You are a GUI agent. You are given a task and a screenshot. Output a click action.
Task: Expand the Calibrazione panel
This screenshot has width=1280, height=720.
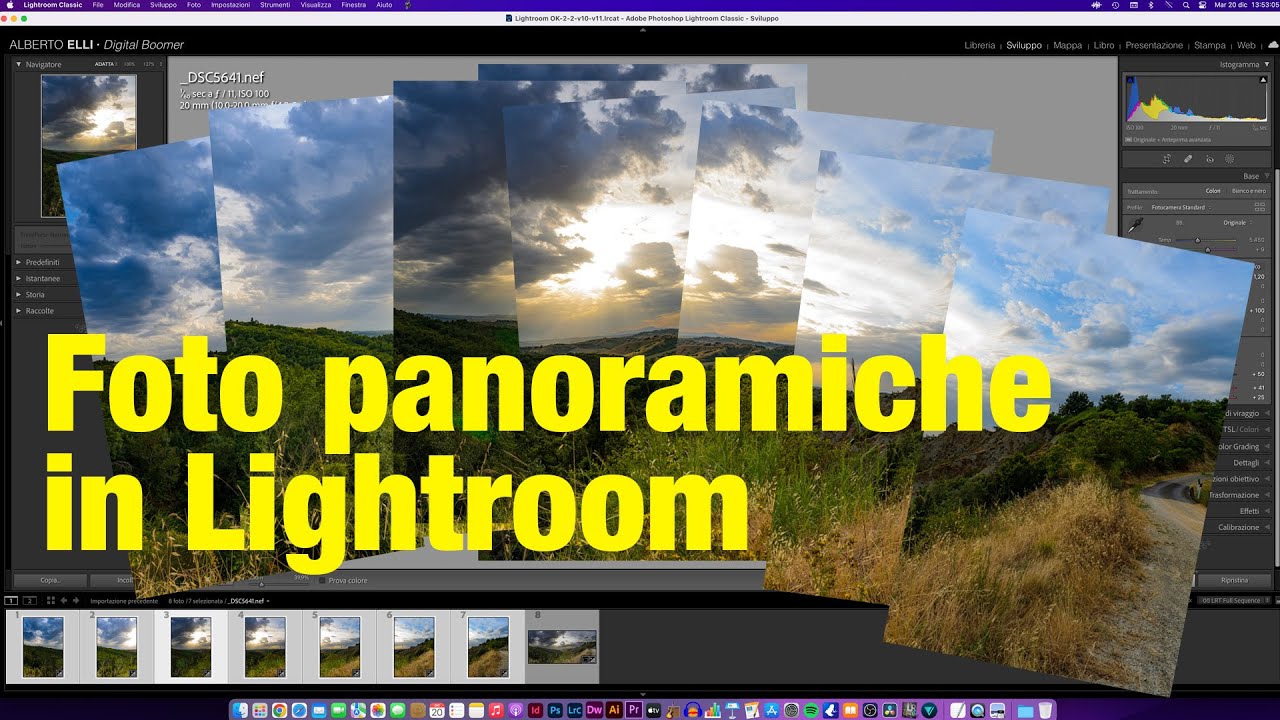(x=1267, y=527)
